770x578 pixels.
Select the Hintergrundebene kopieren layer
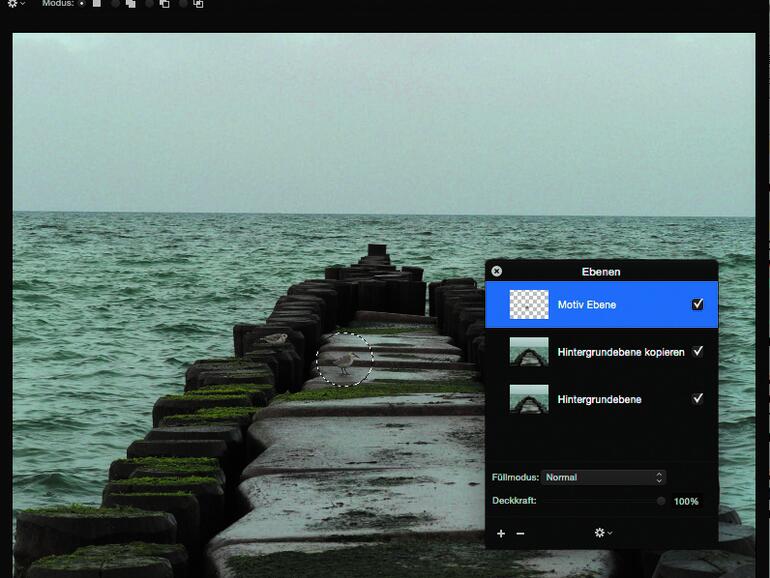601,352
